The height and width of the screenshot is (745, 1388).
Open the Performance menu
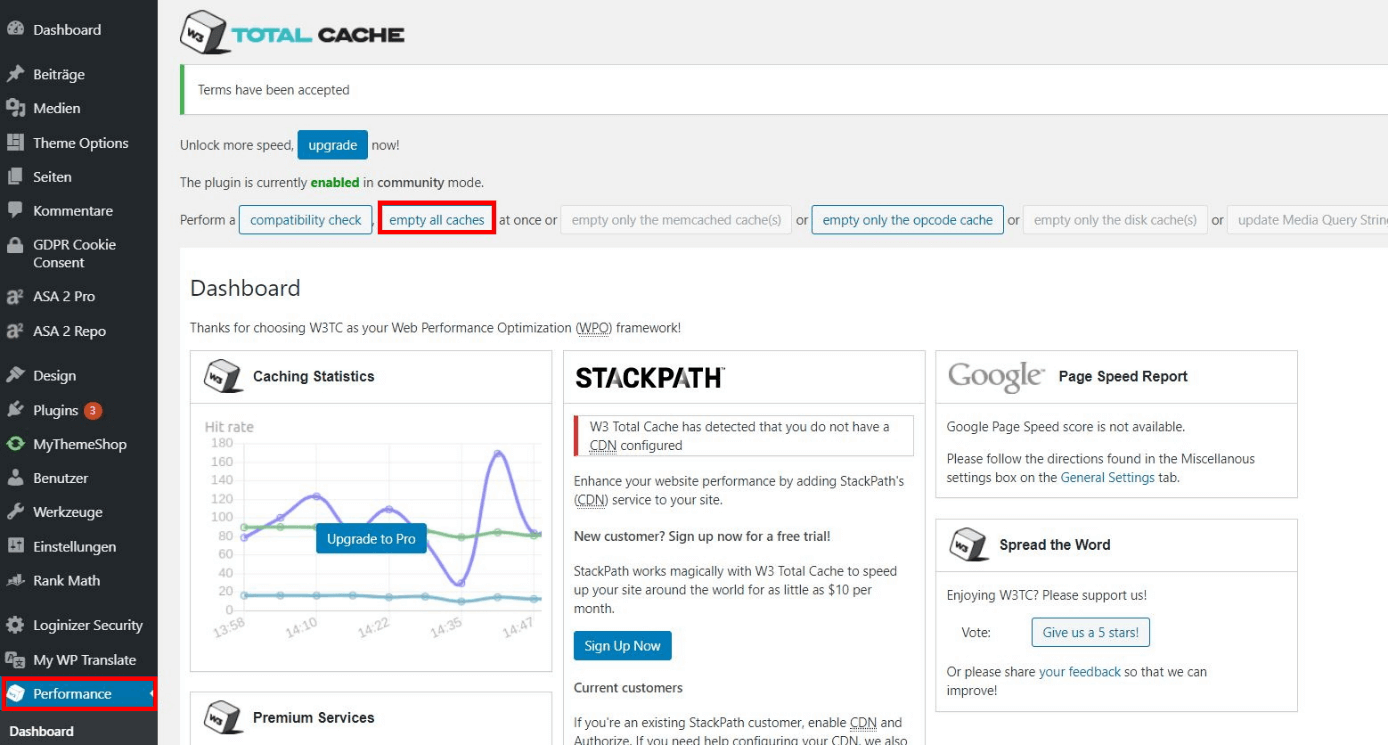(x=79, y=694)
